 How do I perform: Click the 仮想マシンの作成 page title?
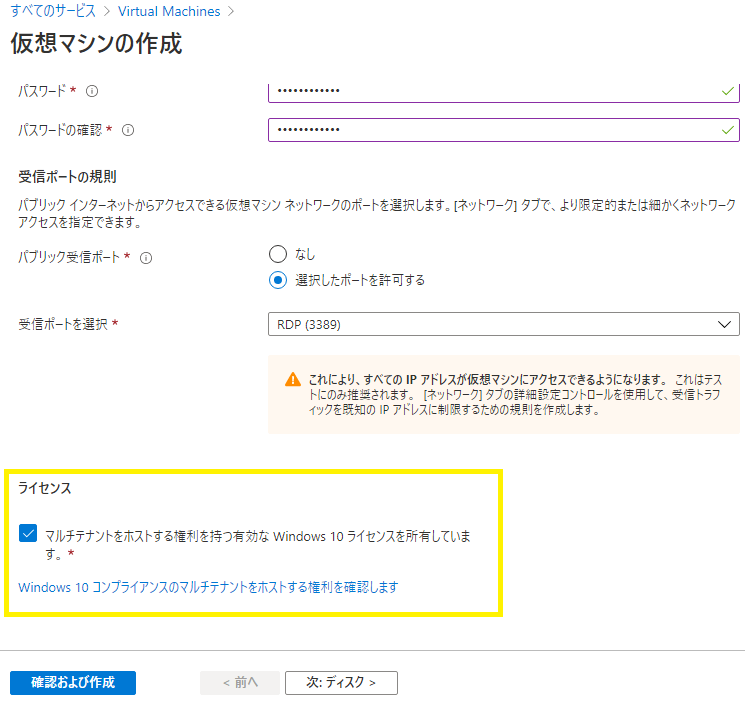coord(96,43)
